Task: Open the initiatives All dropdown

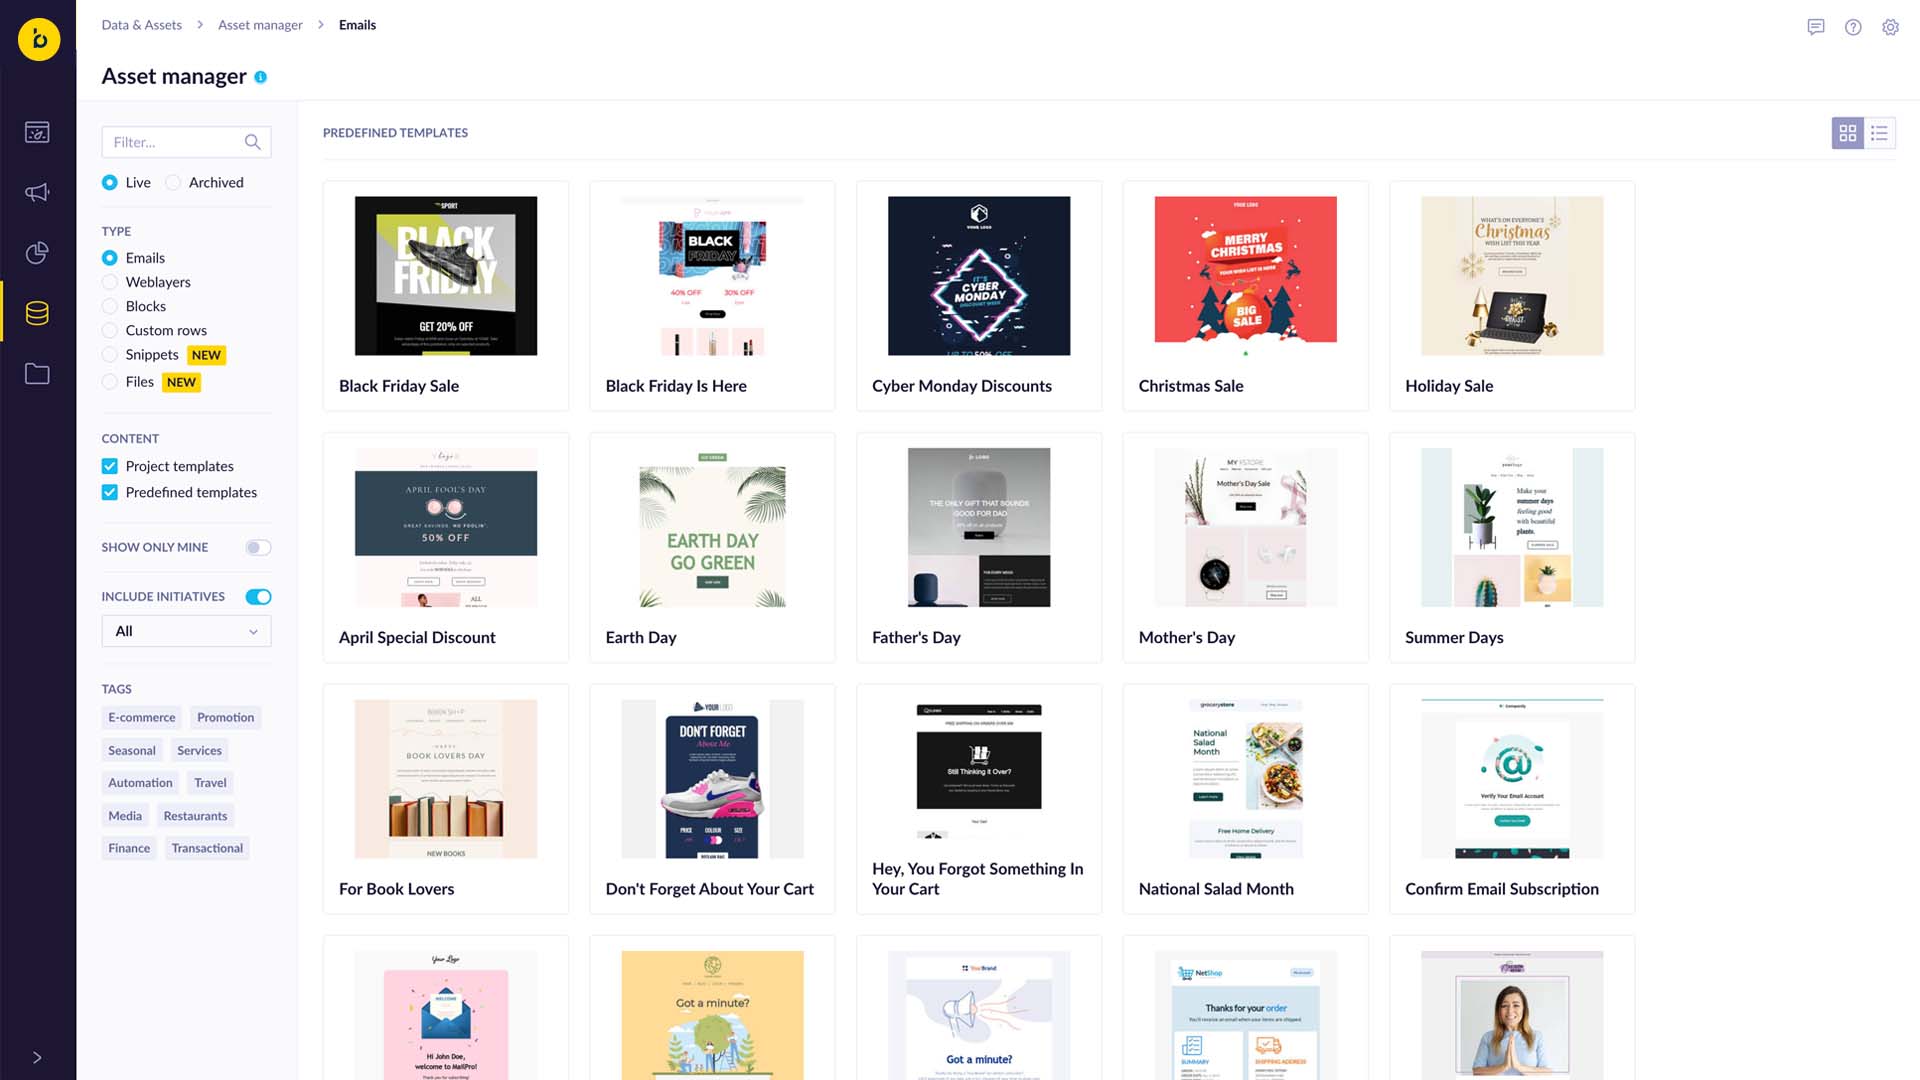Action: pos(186,631)
